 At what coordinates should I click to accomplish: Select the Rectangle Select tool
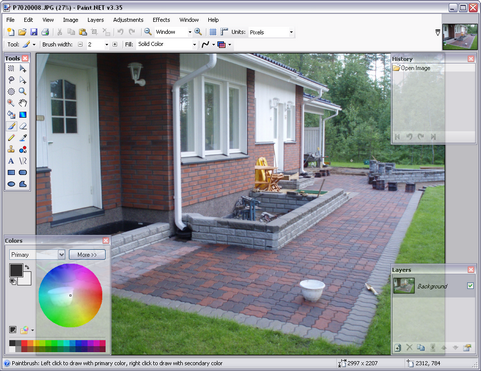tap(11, 69)
